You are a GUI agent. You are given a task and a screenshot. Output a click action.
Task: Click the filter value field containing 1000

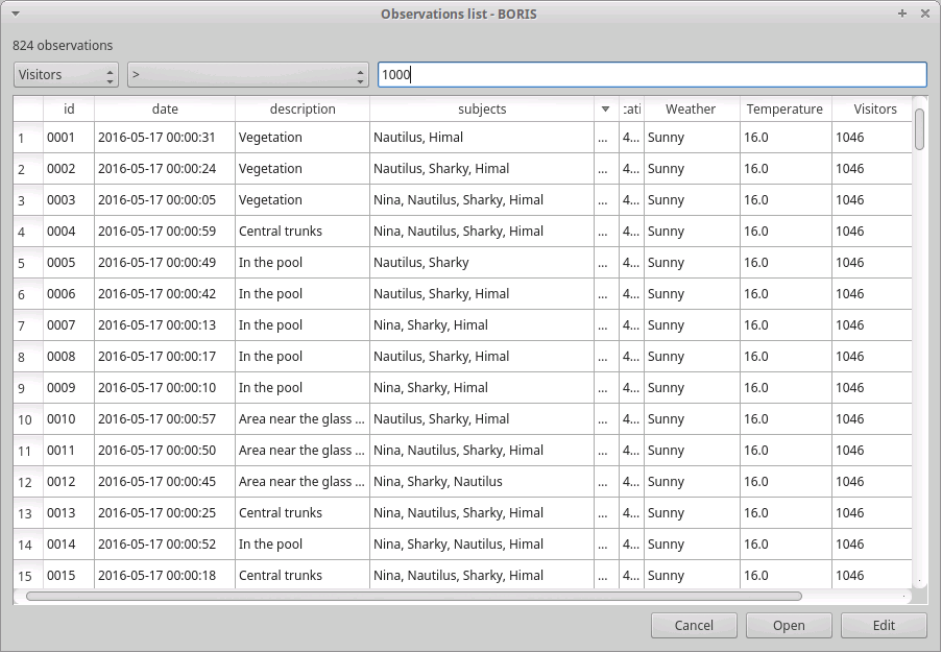pos(652,74)
